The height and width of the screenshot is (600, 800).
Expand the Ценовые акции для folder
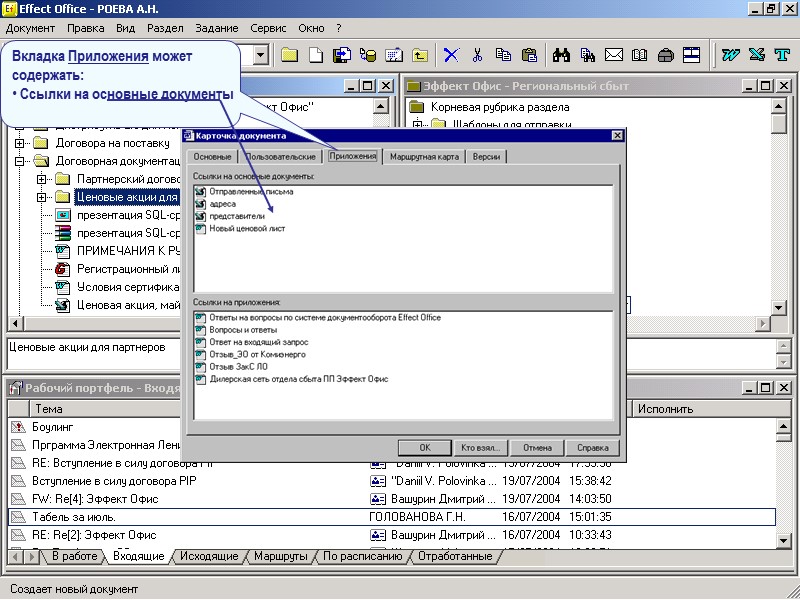point(41,197)
